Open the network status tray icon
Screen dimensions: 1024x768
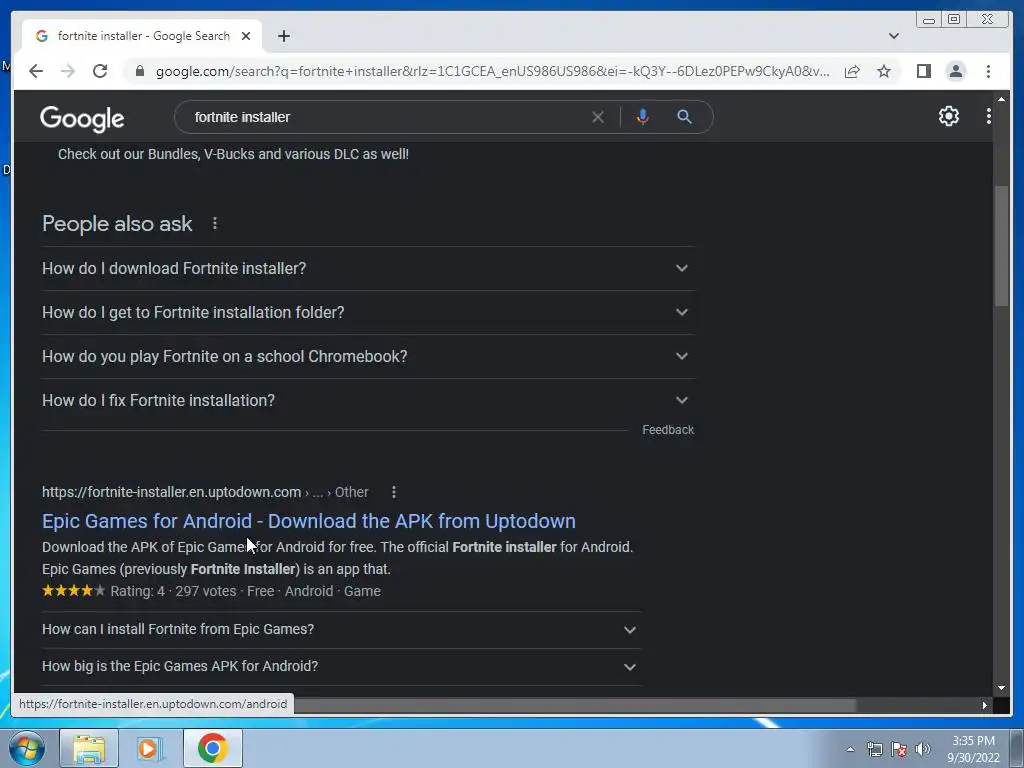coord(874,749)
